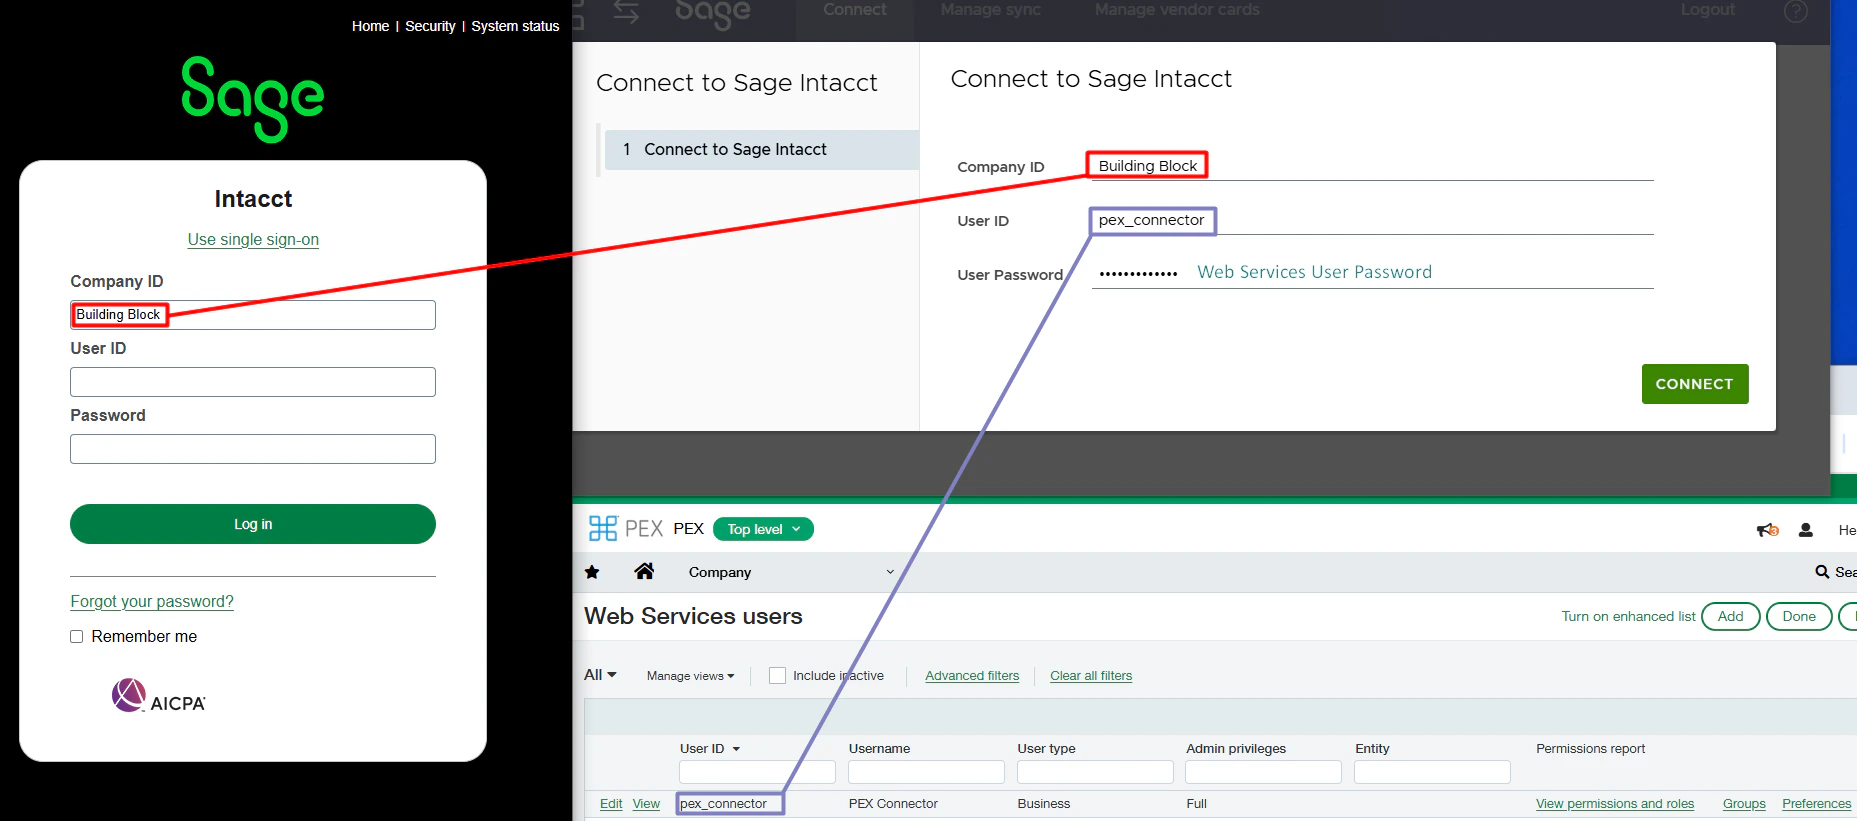The image size is (1857, 821).
Task: Click the search magnifier icon
Action: pyautogui.click(x=1822, y=572)
